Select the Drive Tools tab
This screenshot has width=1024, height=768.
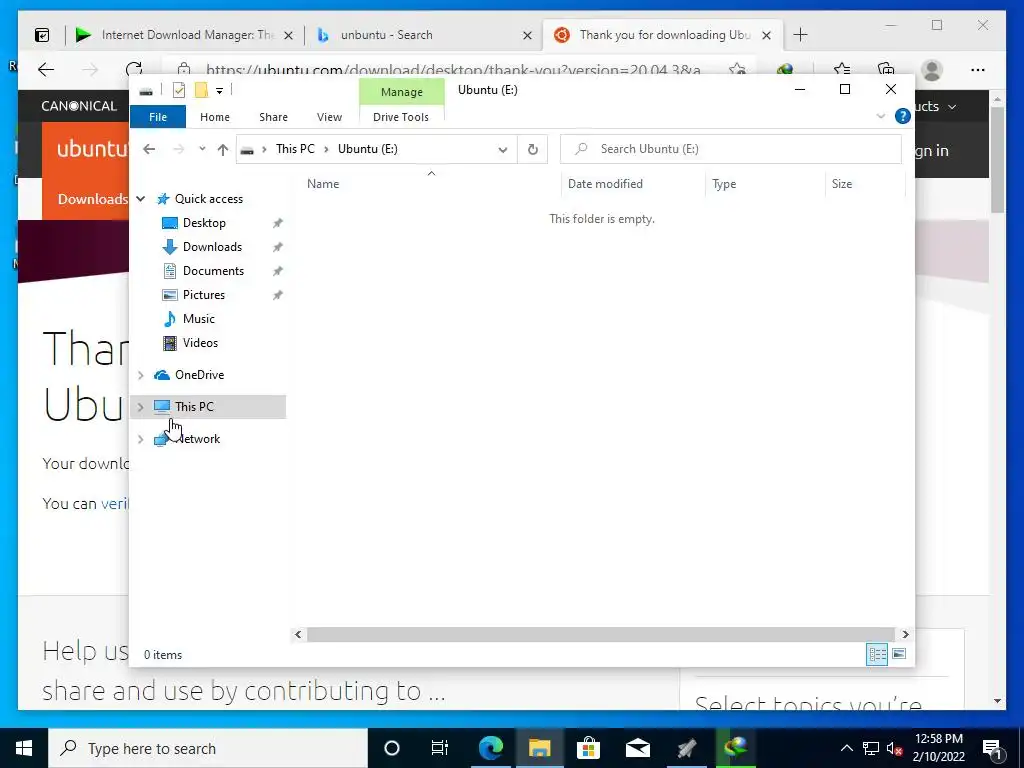click(x=401, y=117)
